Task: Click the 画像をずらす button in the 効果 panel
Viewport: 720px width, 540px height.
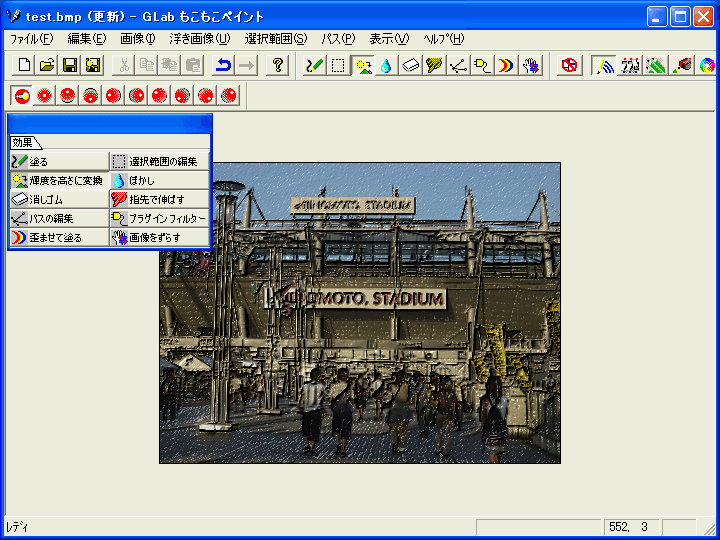Action: pos(159,237)
